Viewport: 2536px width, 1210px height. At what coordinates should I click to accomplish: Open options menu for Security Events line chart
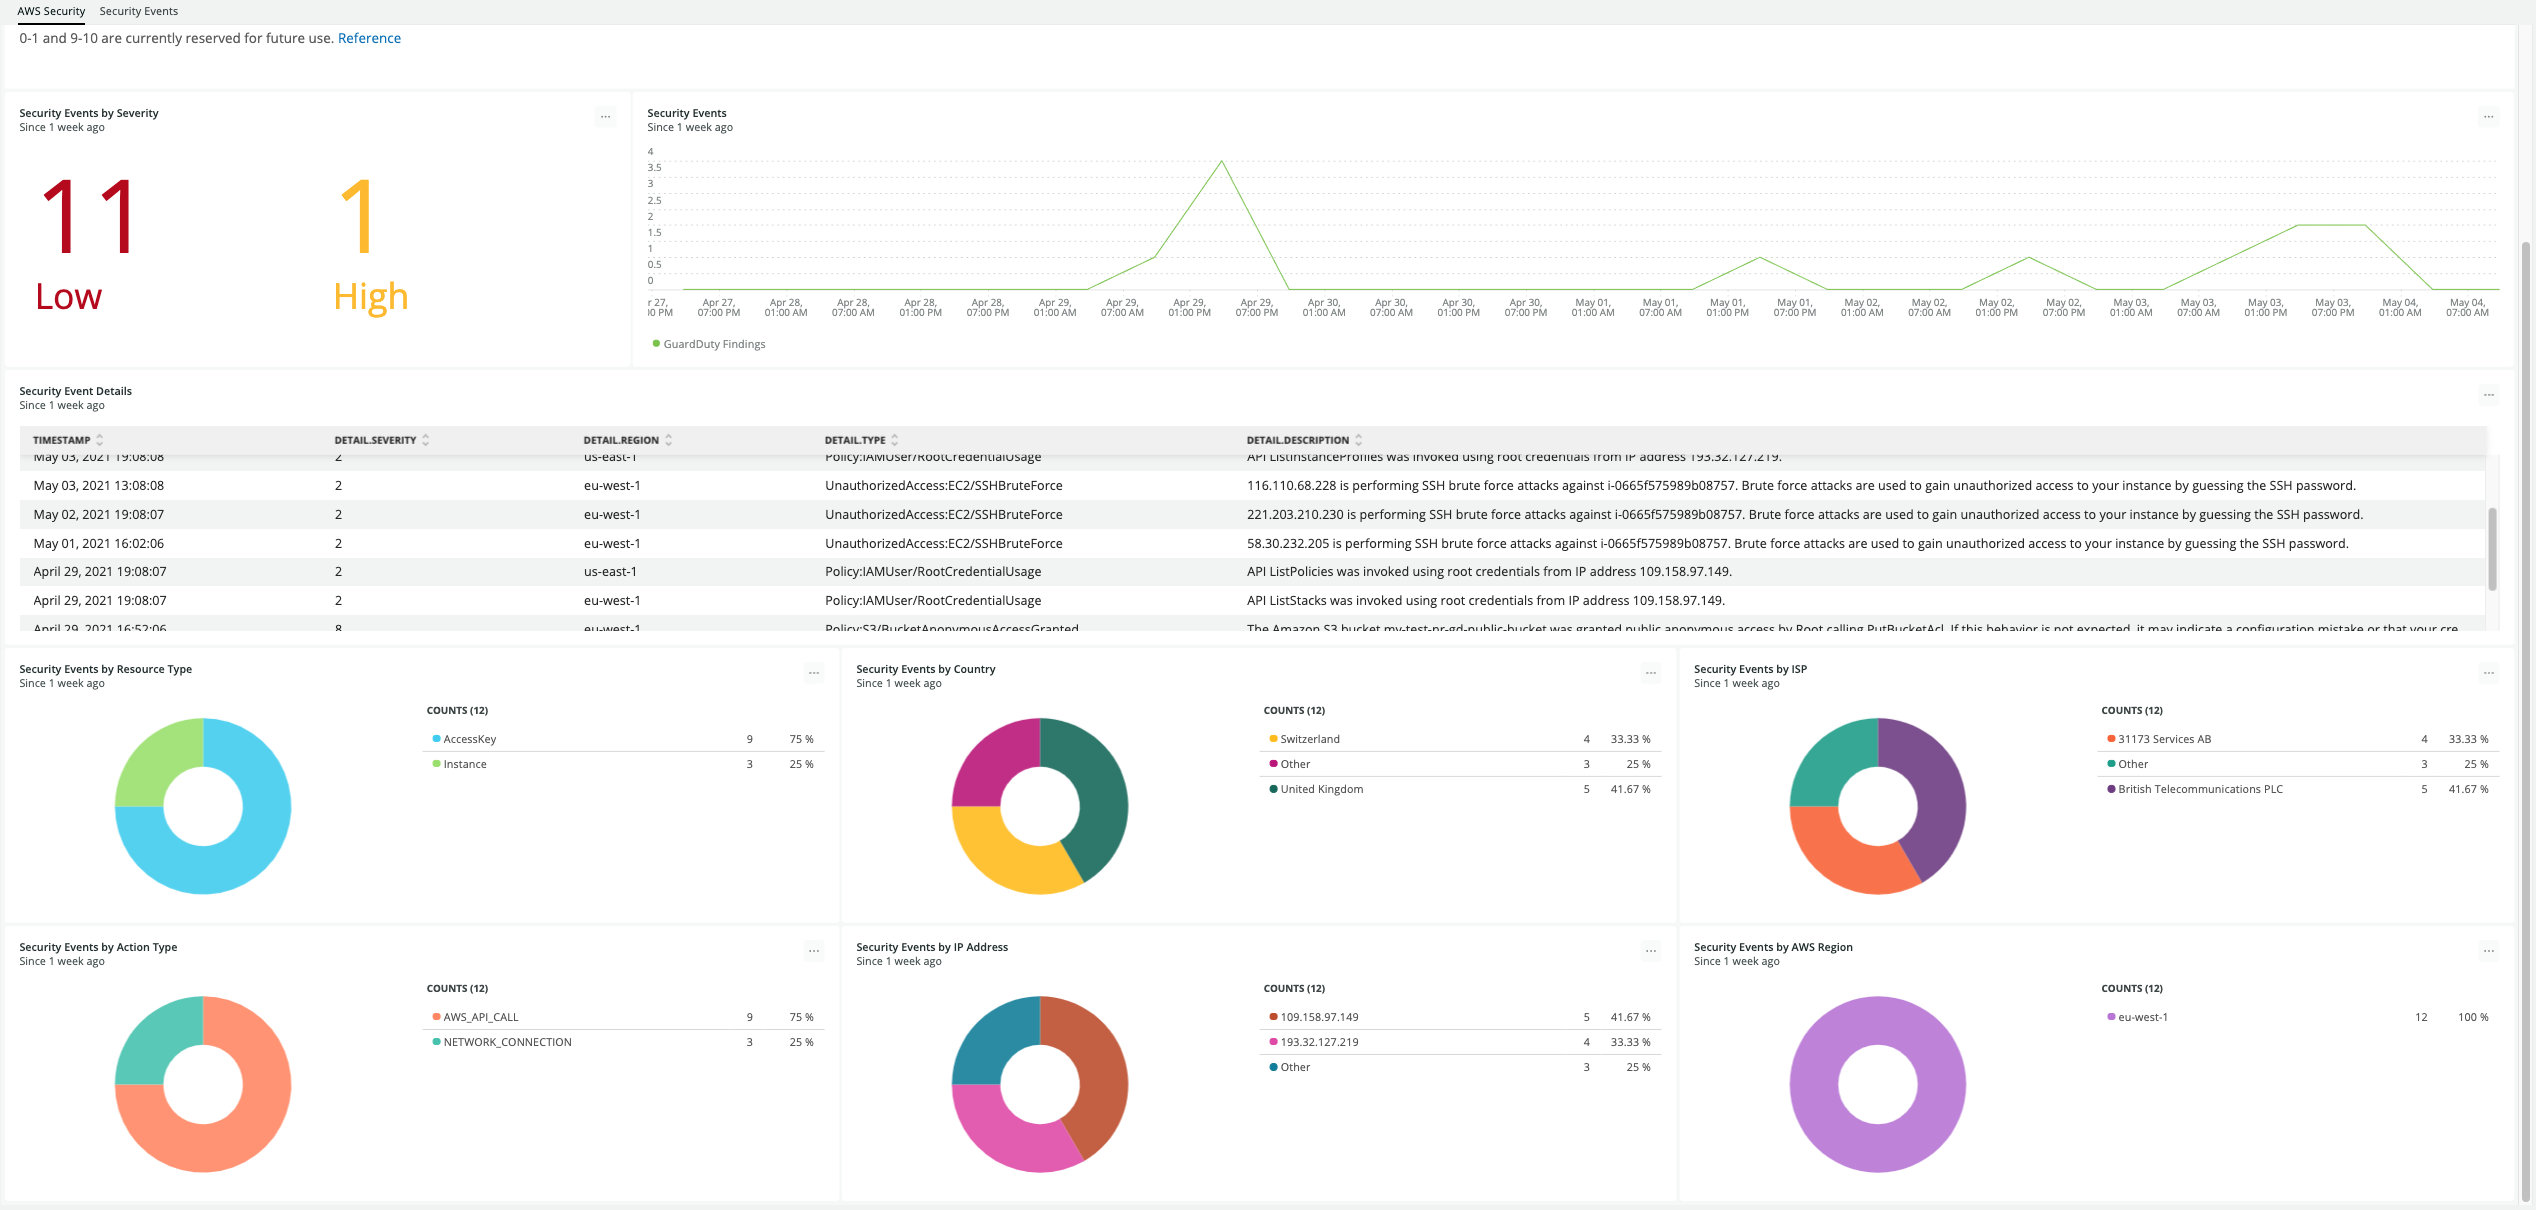pos(2489,117)
